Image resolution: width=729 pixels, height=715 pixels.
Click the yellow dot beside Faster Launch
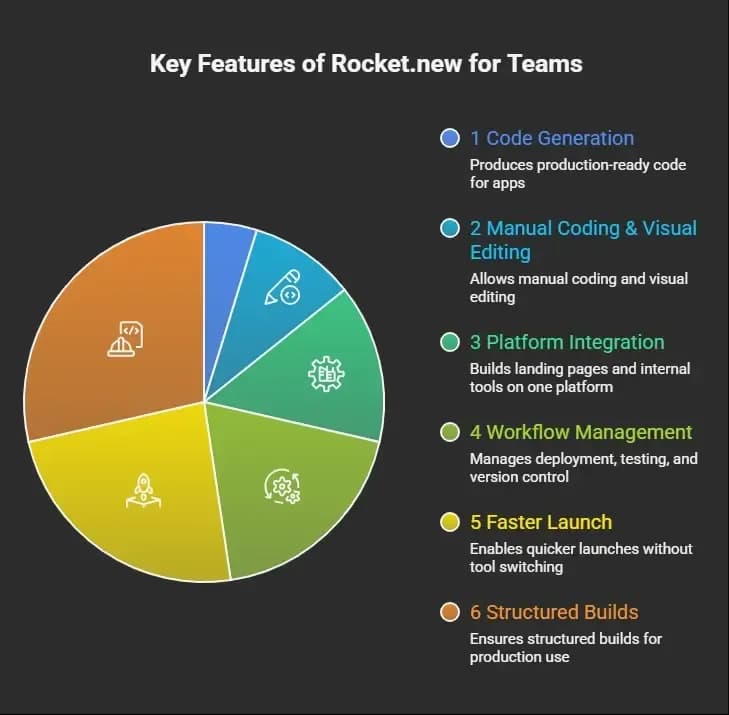[450, 522]
